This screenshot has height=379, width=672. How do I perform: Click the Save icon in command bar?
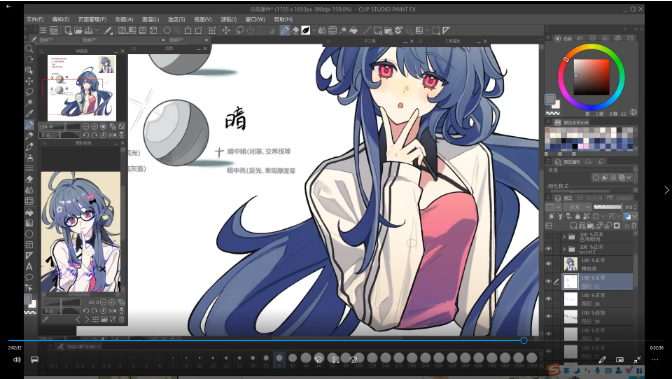point(89,30)
